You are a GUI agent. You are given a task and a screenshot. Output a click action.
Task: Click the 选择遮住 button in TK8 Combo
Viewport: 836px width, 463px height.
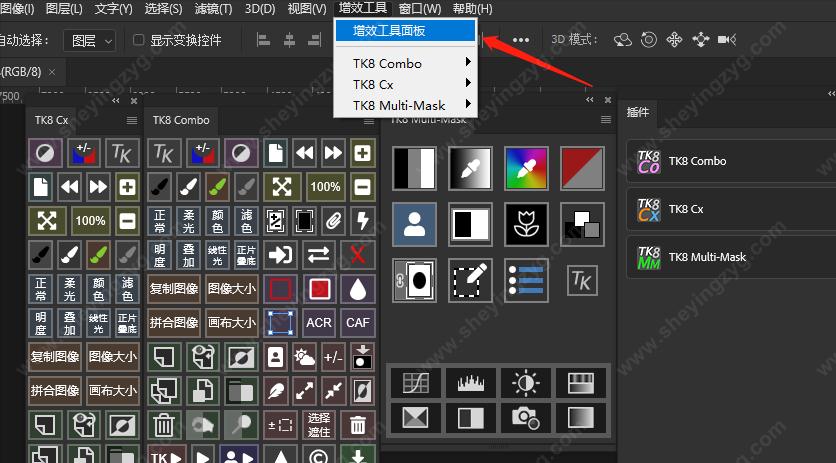pyautogui.click(x=319, y=425)
